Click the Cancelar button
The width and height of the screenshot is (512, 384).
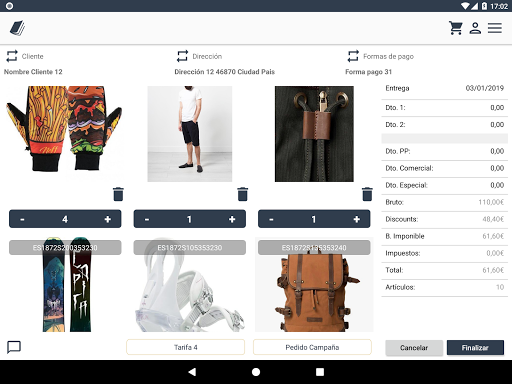414,348
